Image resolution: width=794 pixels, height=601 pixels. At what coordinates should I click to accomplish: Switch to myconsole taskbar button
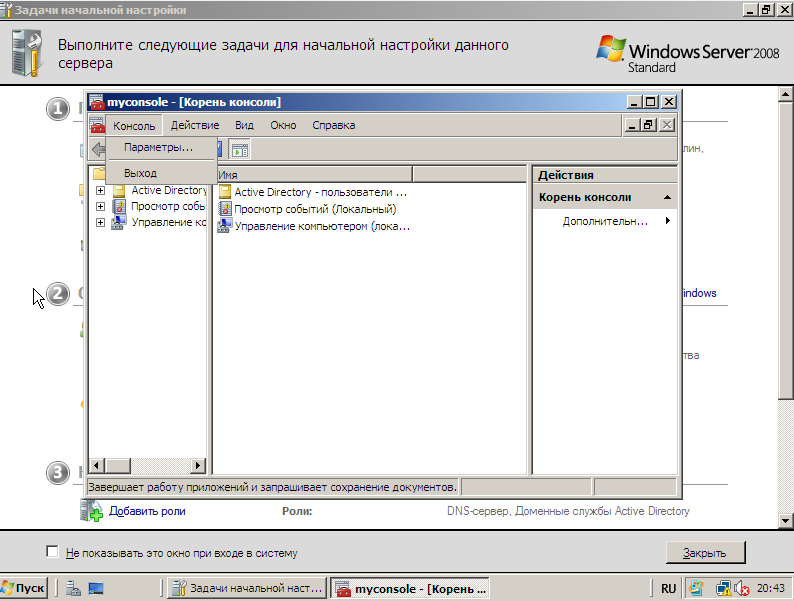[410, 588]
